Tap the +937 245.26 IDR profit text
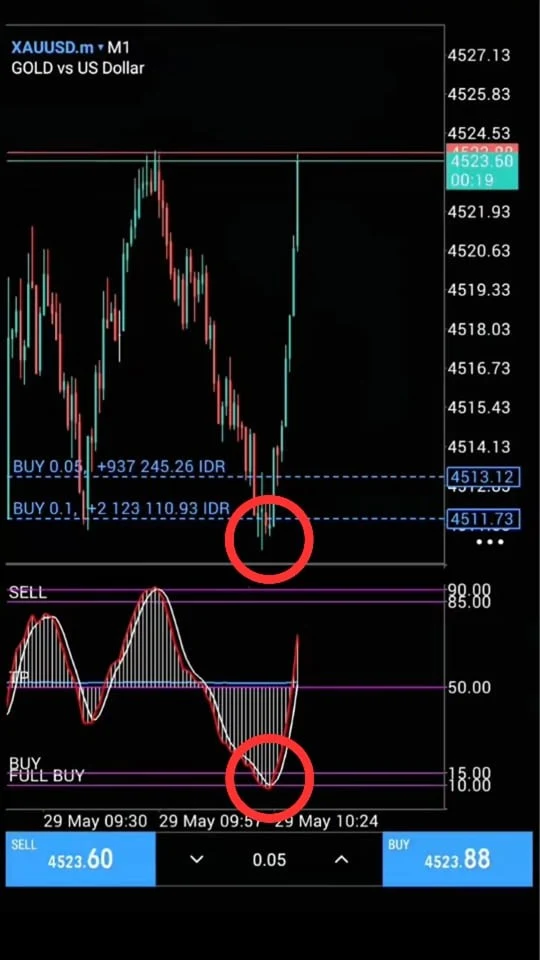Image resolution: width=540 pixels, height=960 pixels. (x=161, y=467)
